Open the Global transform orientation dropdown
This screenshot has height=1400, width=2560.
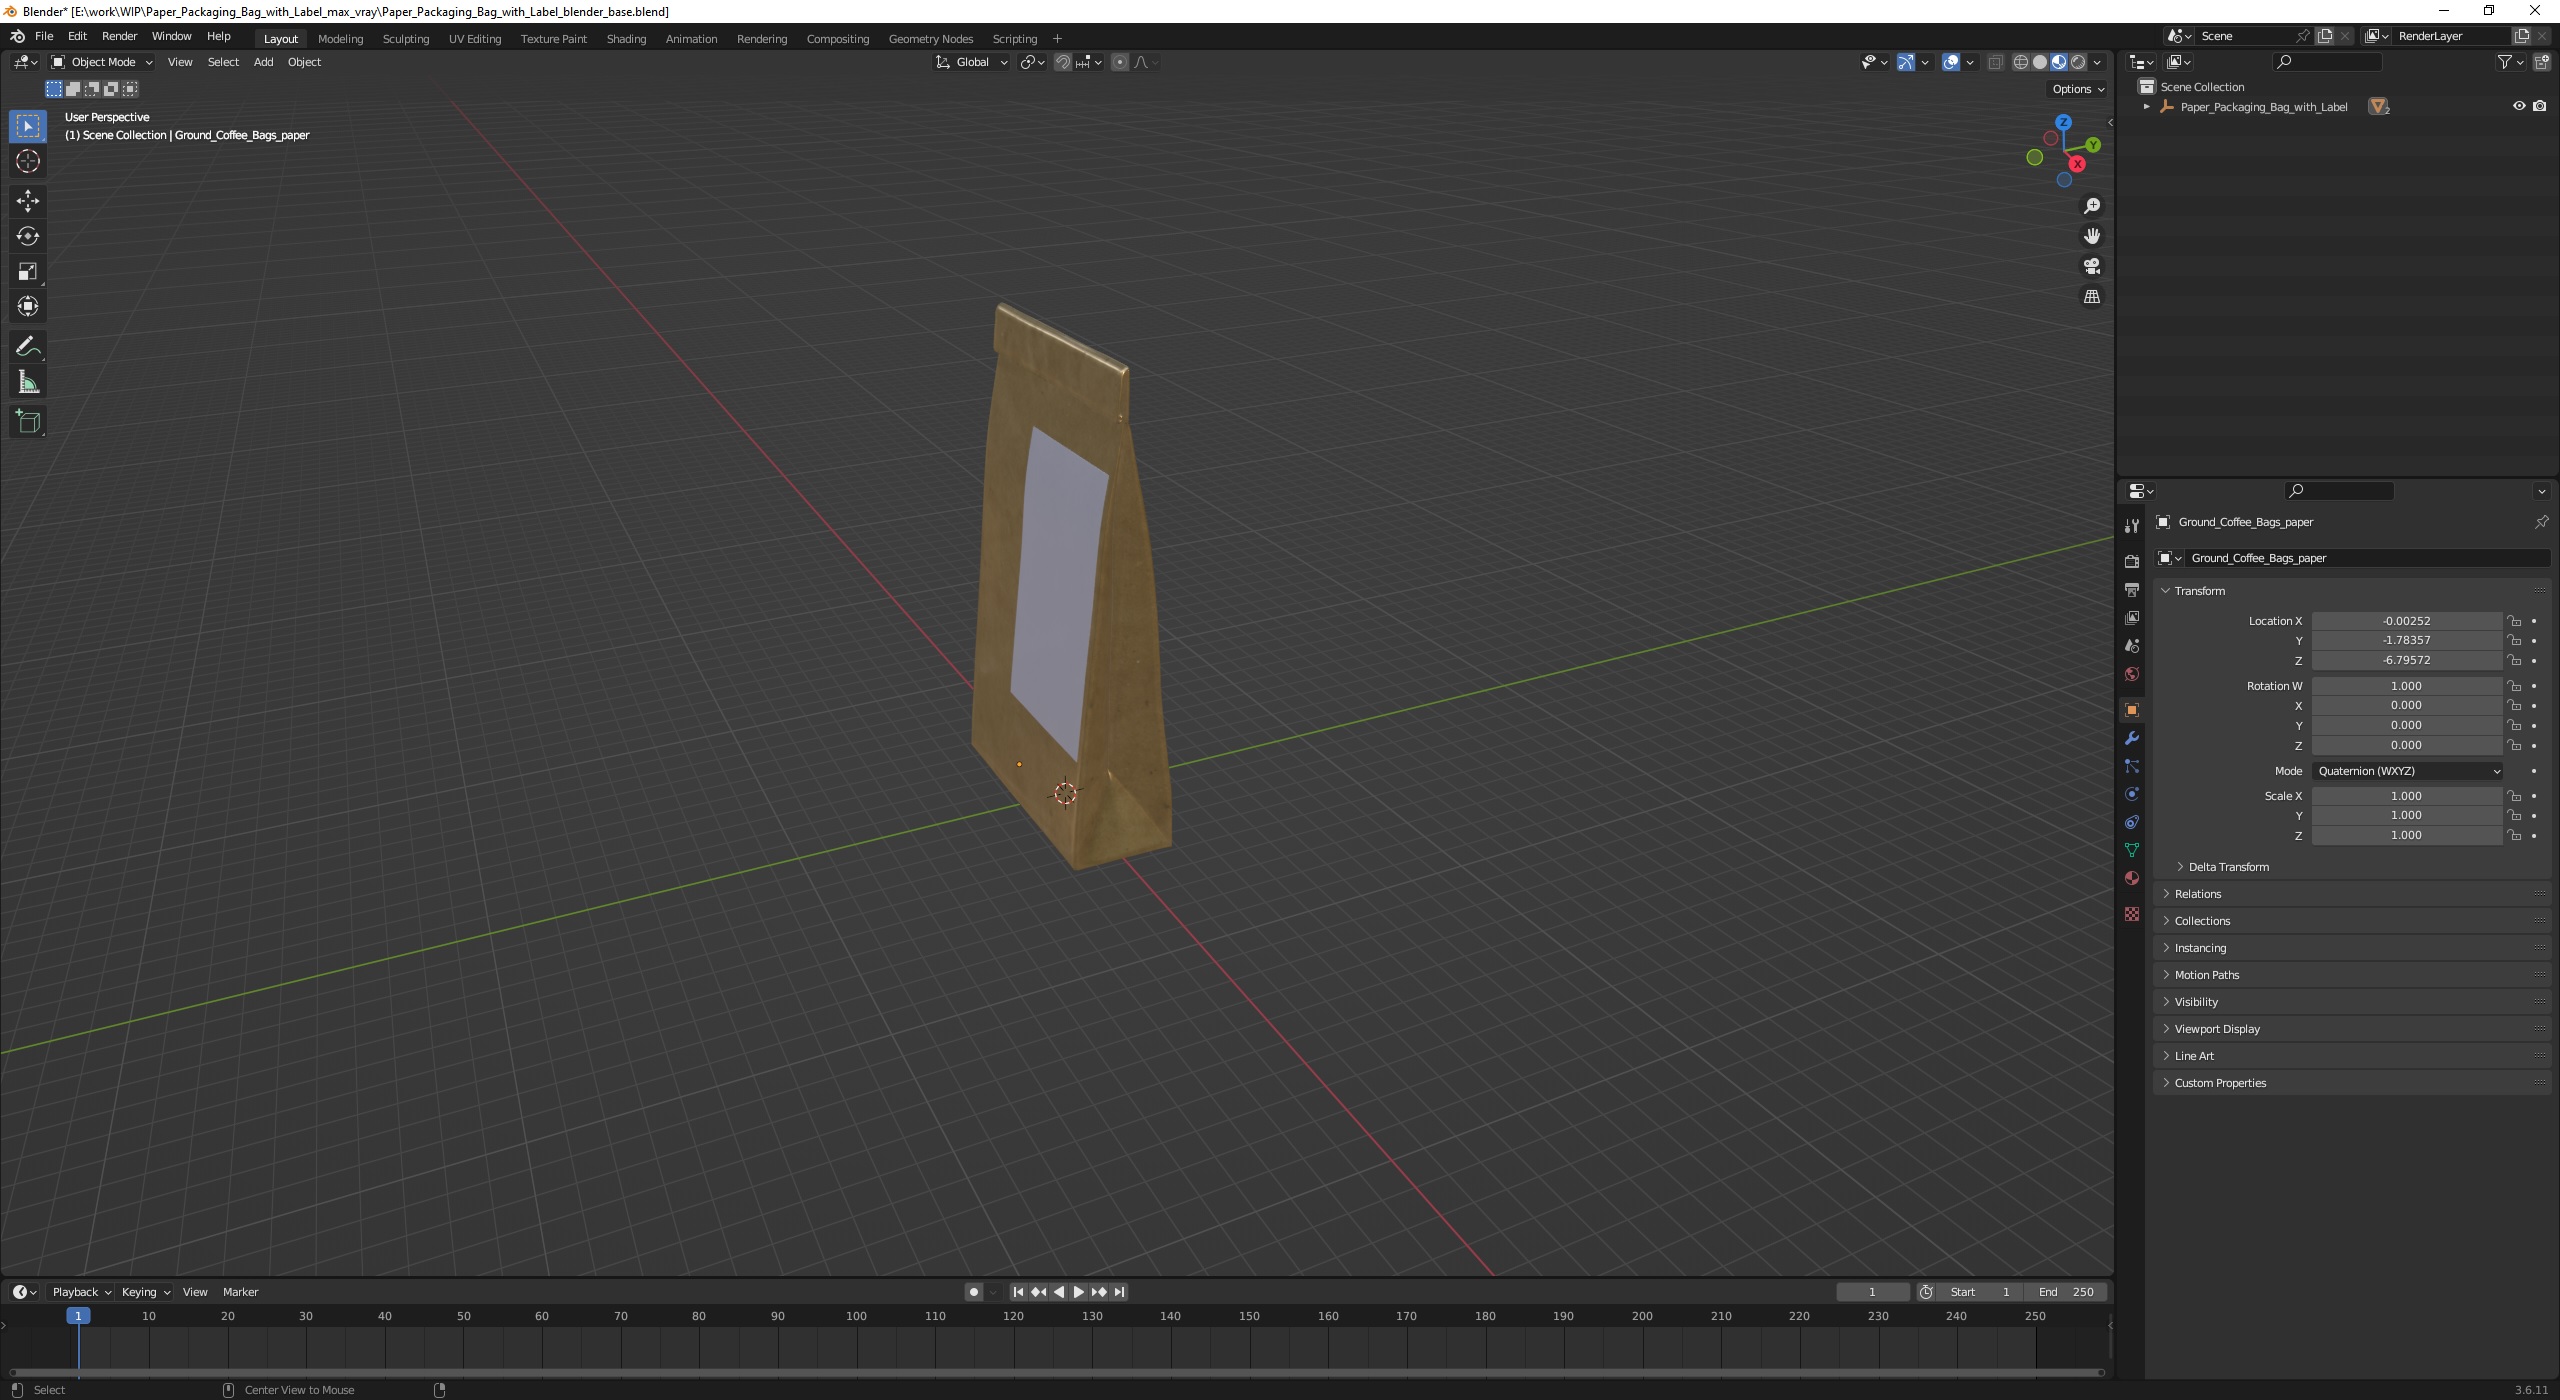point(972,62)
